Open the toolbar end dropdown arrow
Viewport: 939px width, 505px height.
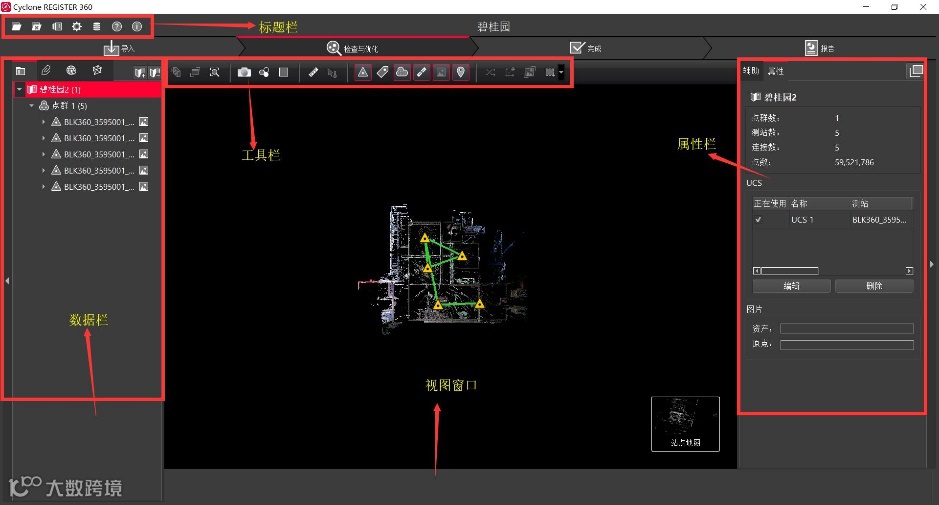pyautogui.click(x=561, y=72)
